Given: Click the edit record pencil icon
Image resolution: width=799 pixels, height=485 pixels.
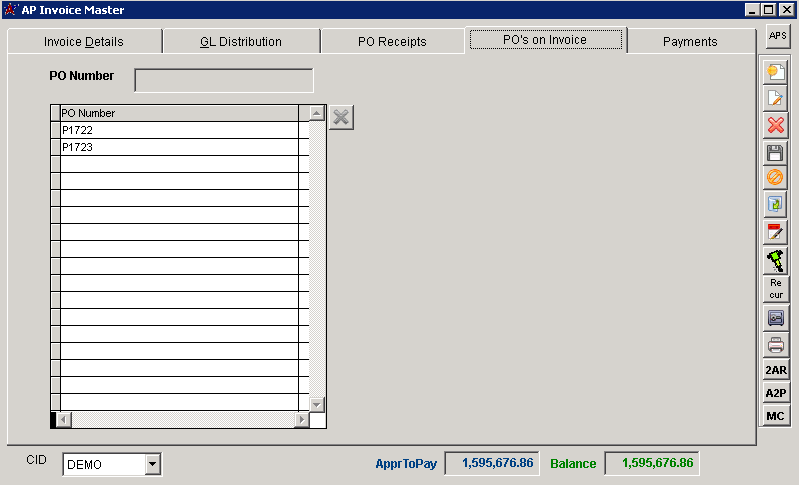Looking at the screenshot, I should coord(775,98).
